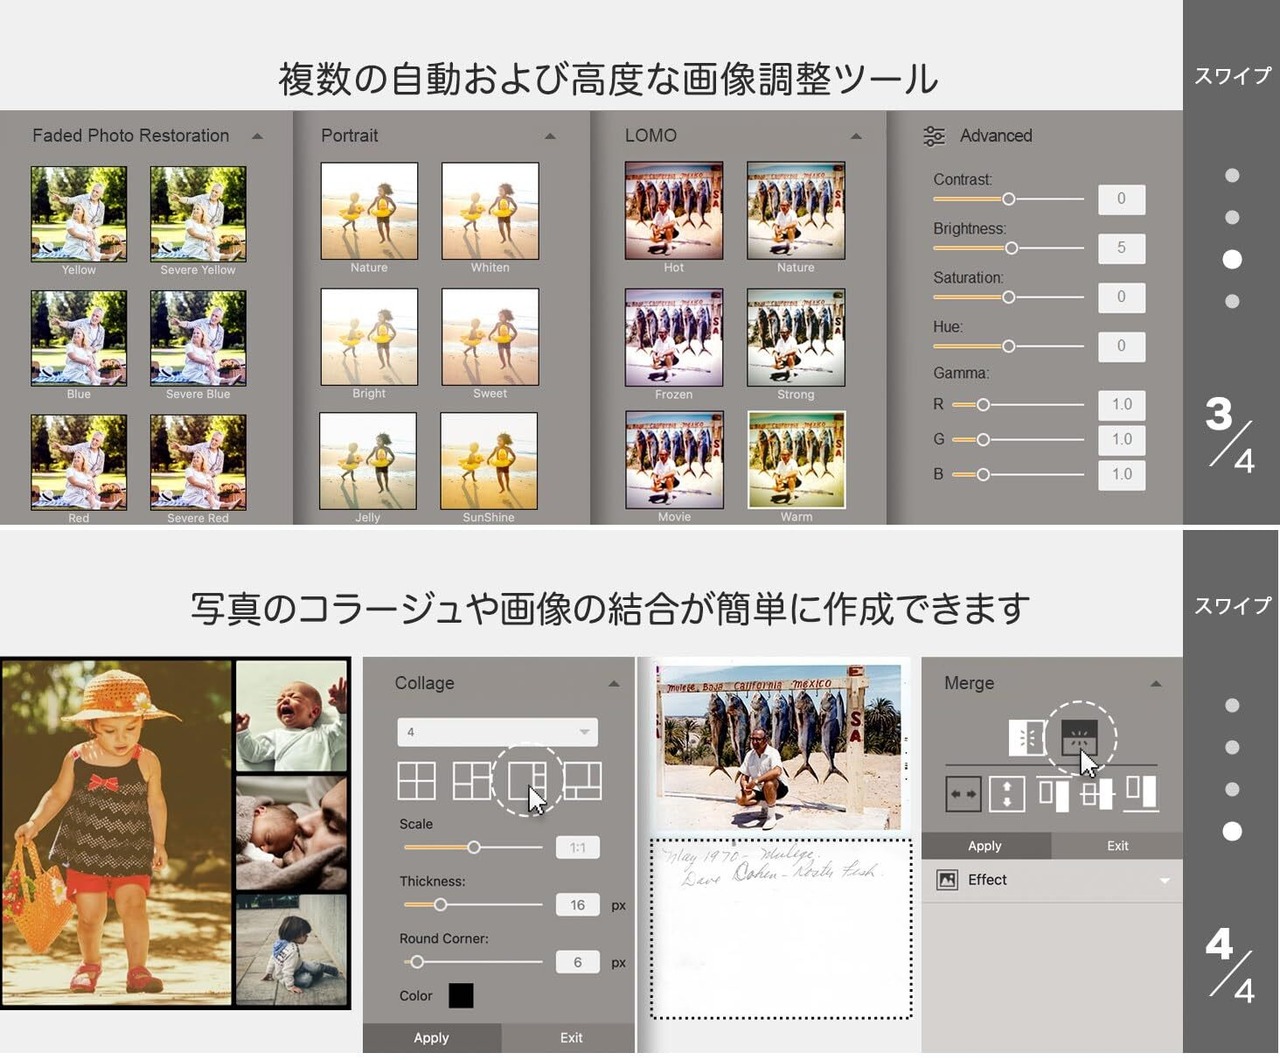1280x1060 pixels.
Task: Select the horizontal merge mode icon
Action: 1027,738
